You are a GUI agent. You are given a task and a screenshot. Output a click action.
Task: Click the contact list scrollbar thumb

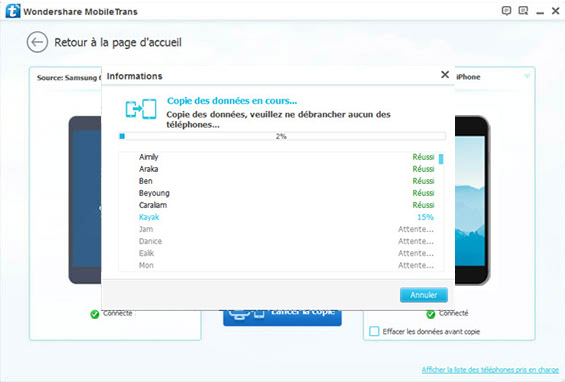coord(441,159)
